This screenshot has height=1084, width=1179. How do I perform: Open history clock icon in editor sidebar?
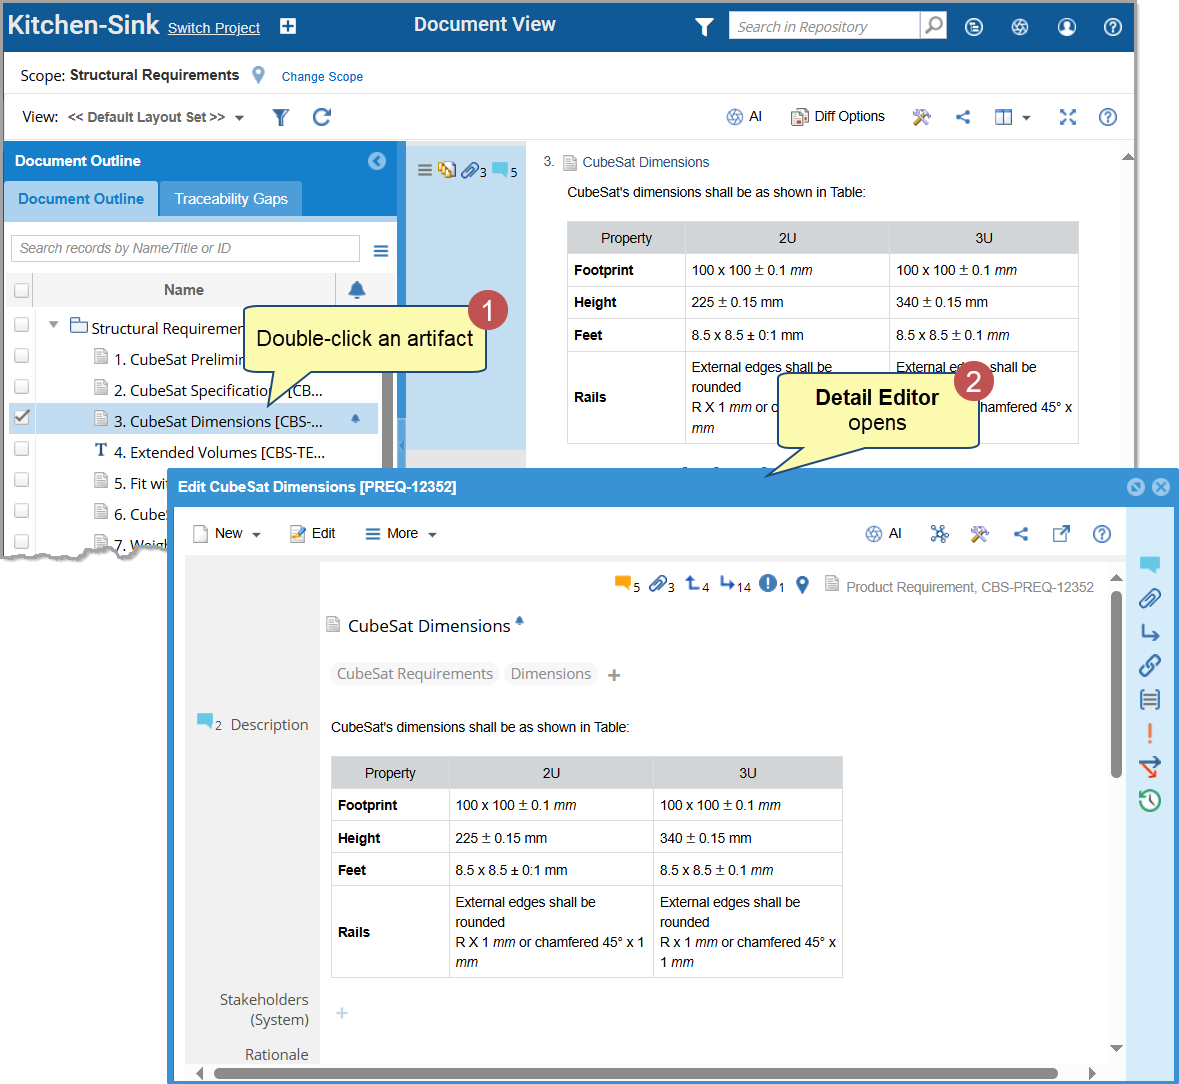1150,800
